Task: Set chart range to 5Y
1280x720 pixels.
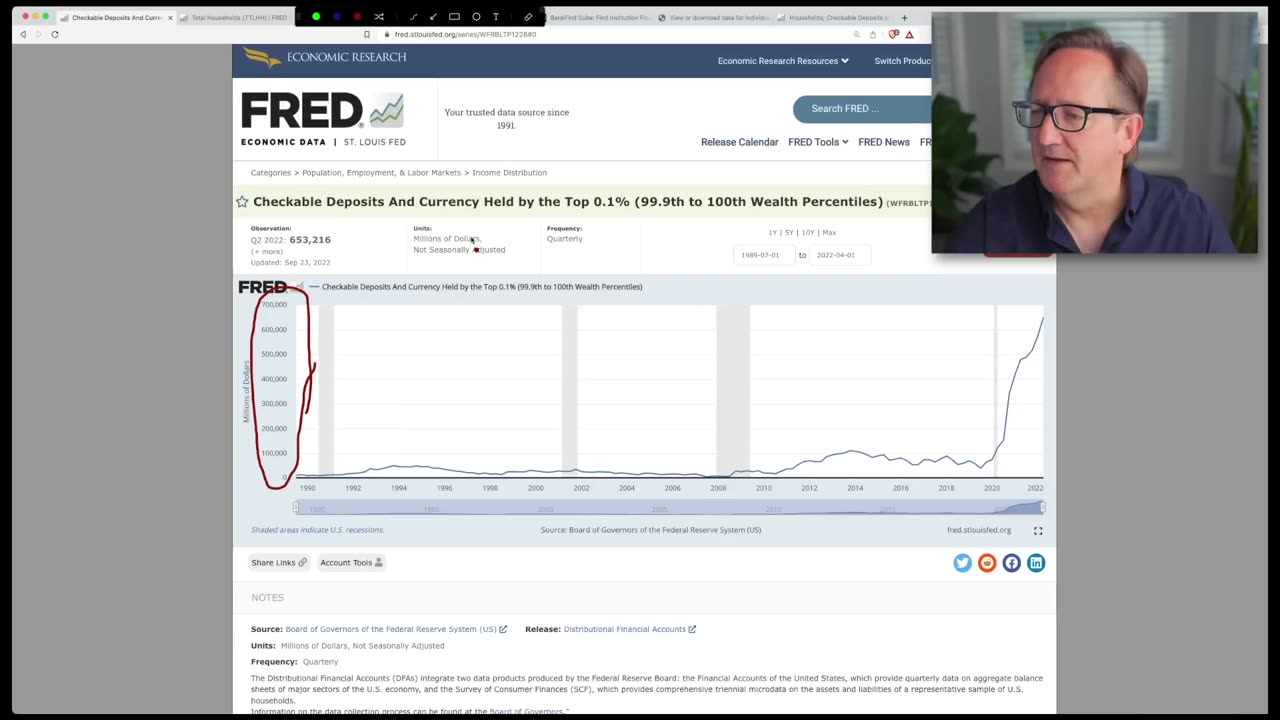Action: (x=789, y=233)
